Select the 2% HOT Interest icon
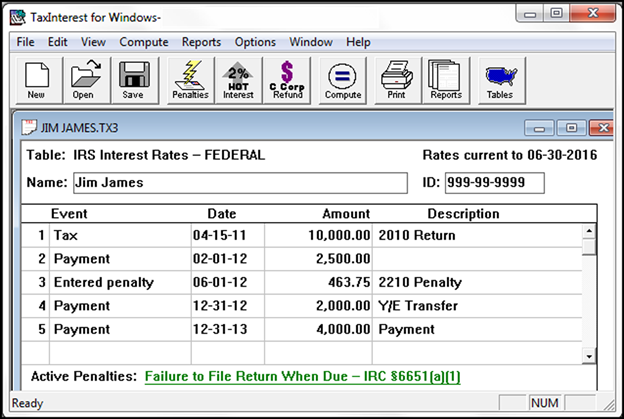The width and height of the screenshot is (624, 419). click(x=239, y=80)
